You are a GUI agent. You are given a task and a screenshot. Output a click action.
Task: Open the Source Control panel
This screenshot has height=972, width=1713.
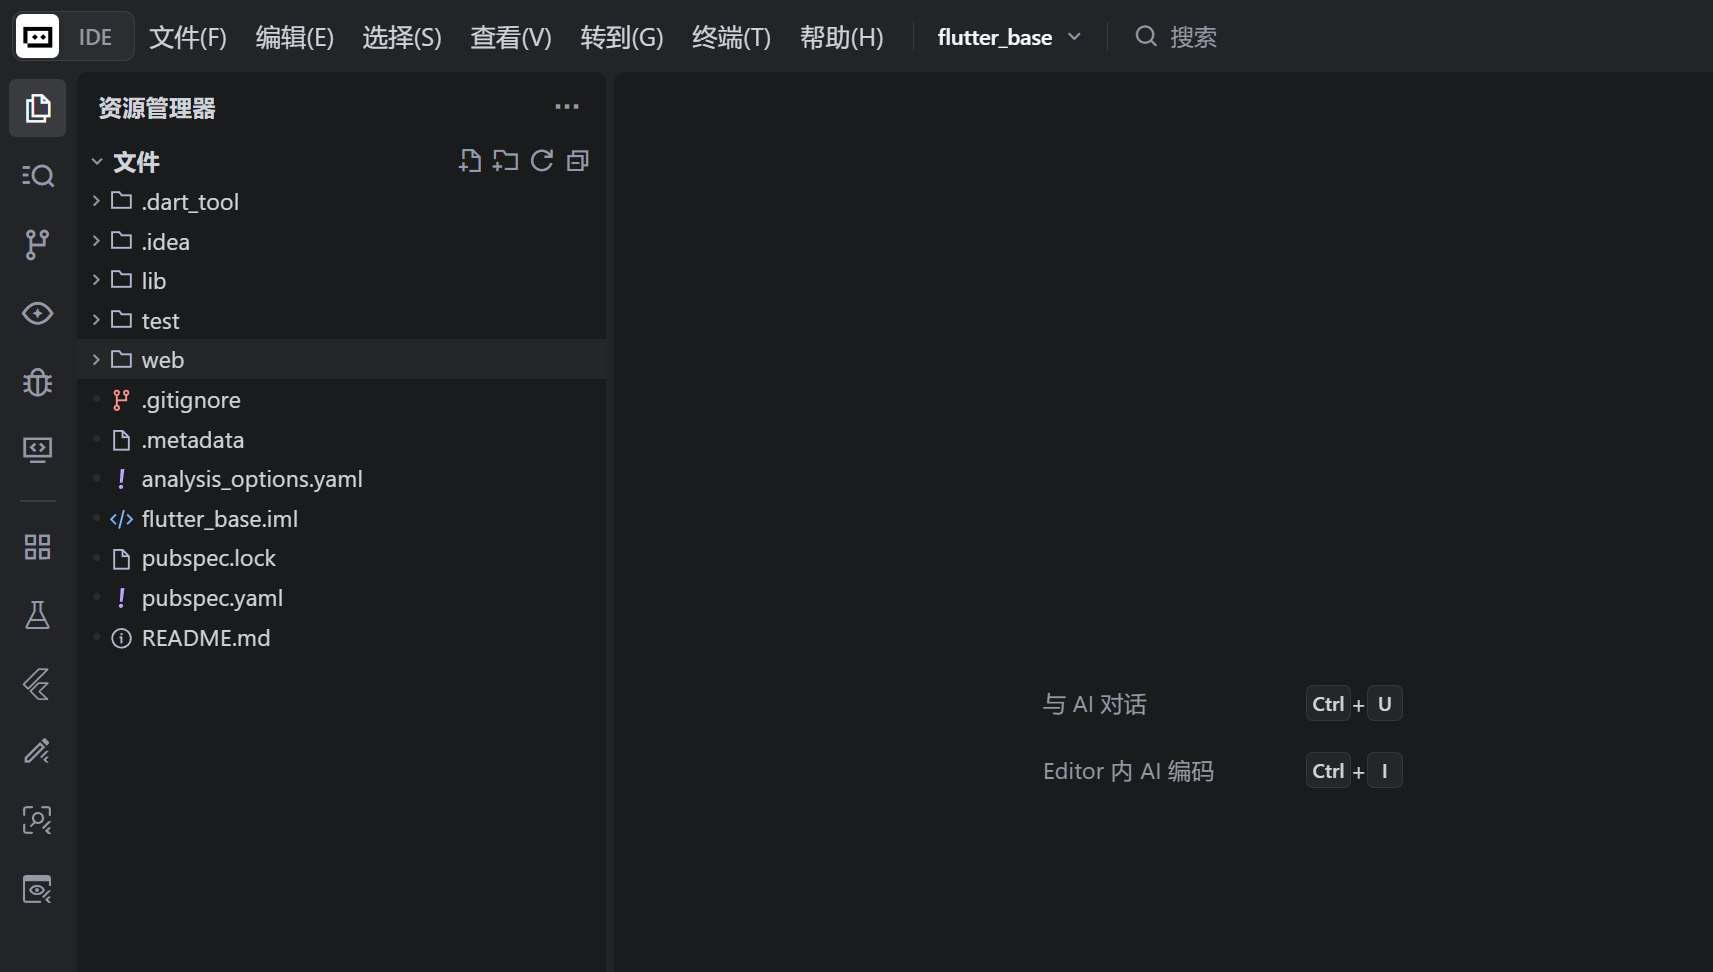pos(37,244)
